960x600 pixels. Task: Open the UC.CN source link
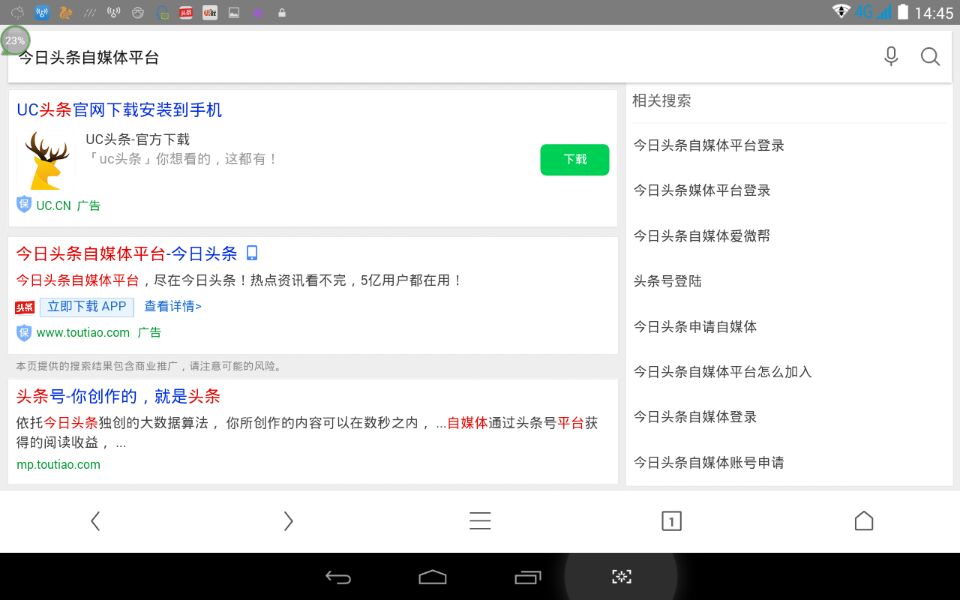[x=53, y=206]
